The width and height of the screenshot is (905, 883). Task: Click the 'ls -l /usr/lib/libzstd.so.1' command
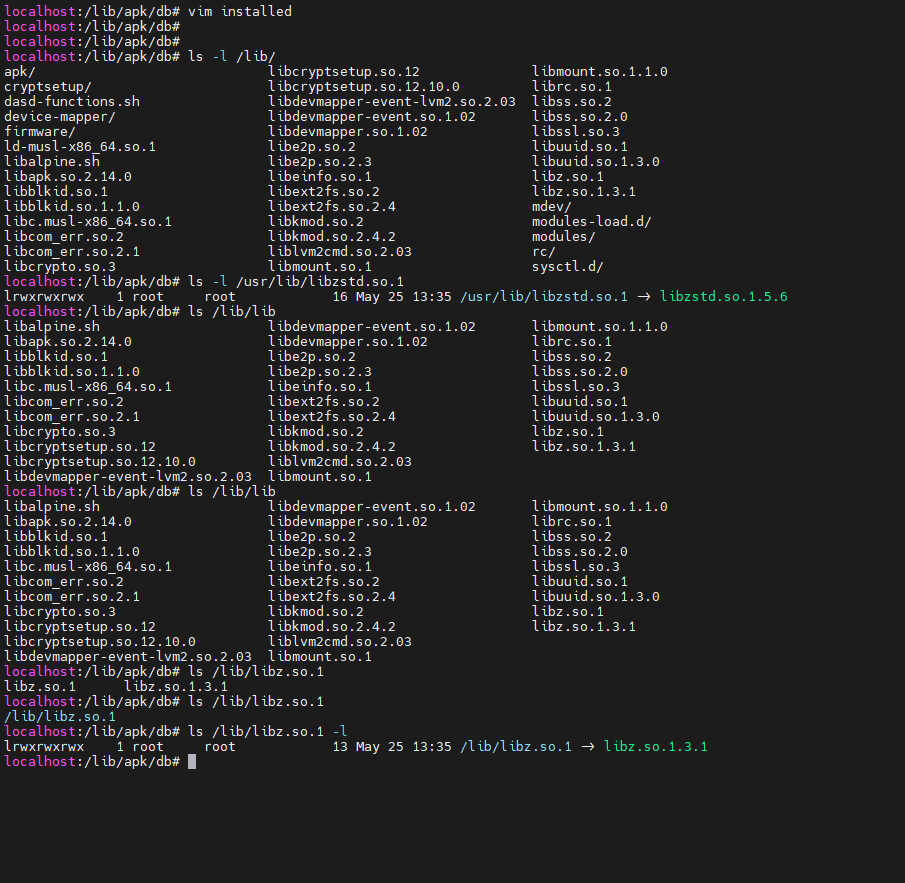coord(296,282)
